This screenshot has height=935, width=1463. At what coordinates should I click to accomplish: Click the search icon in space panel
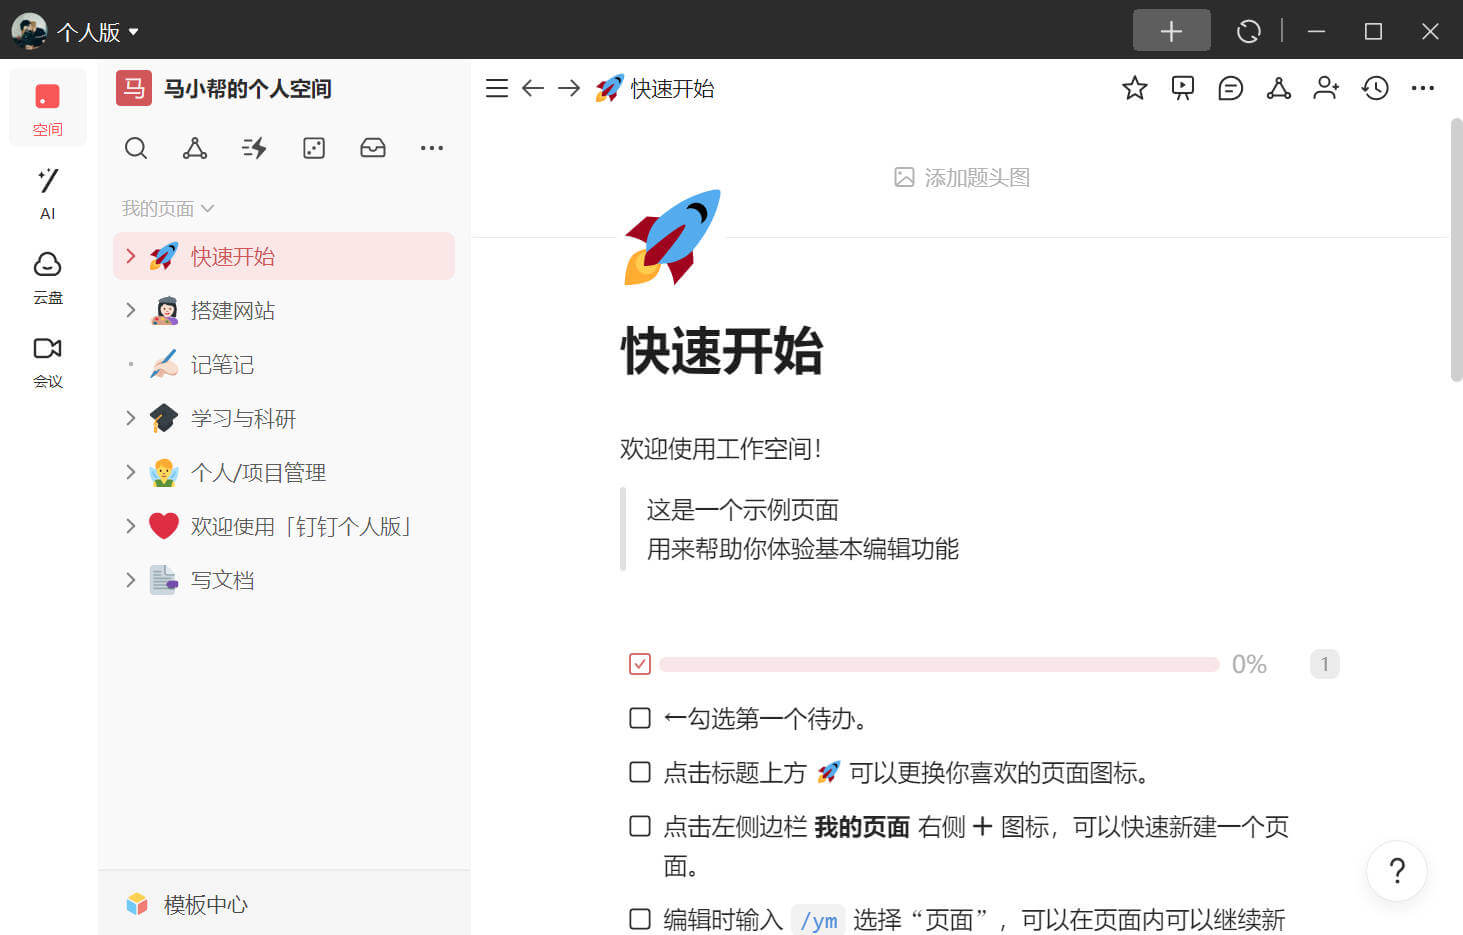136,148
